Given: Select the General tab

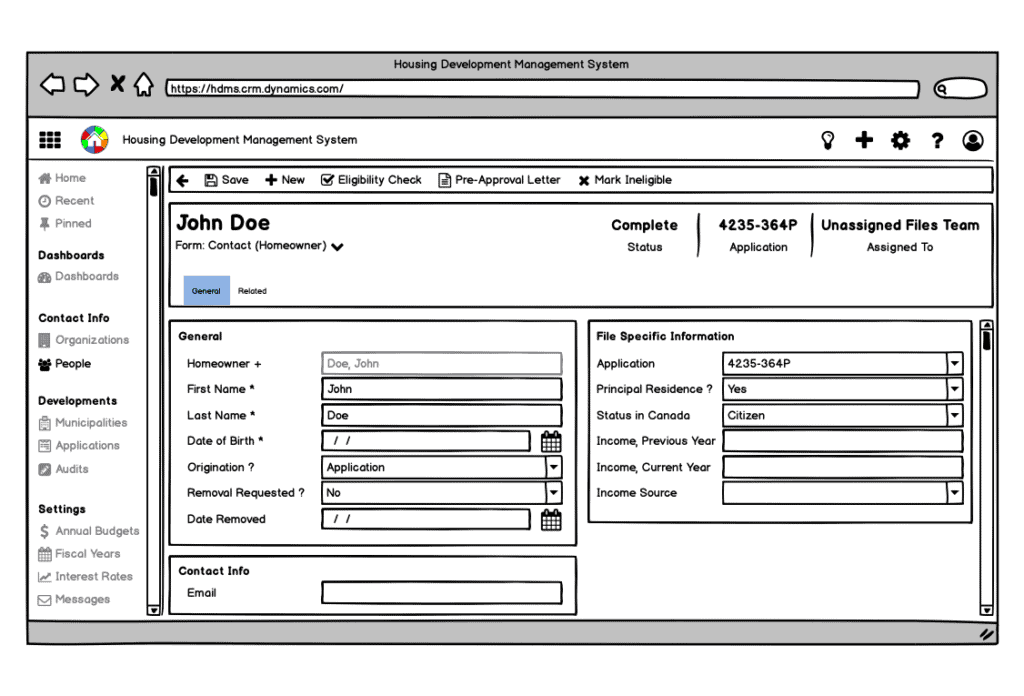Looking at the screenshot, I should tap(206, 291).
